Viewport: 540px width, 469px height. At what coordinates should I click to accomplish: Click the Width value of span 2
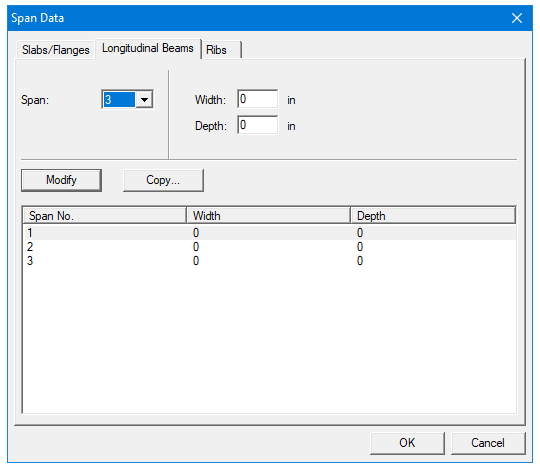point(196,247)
